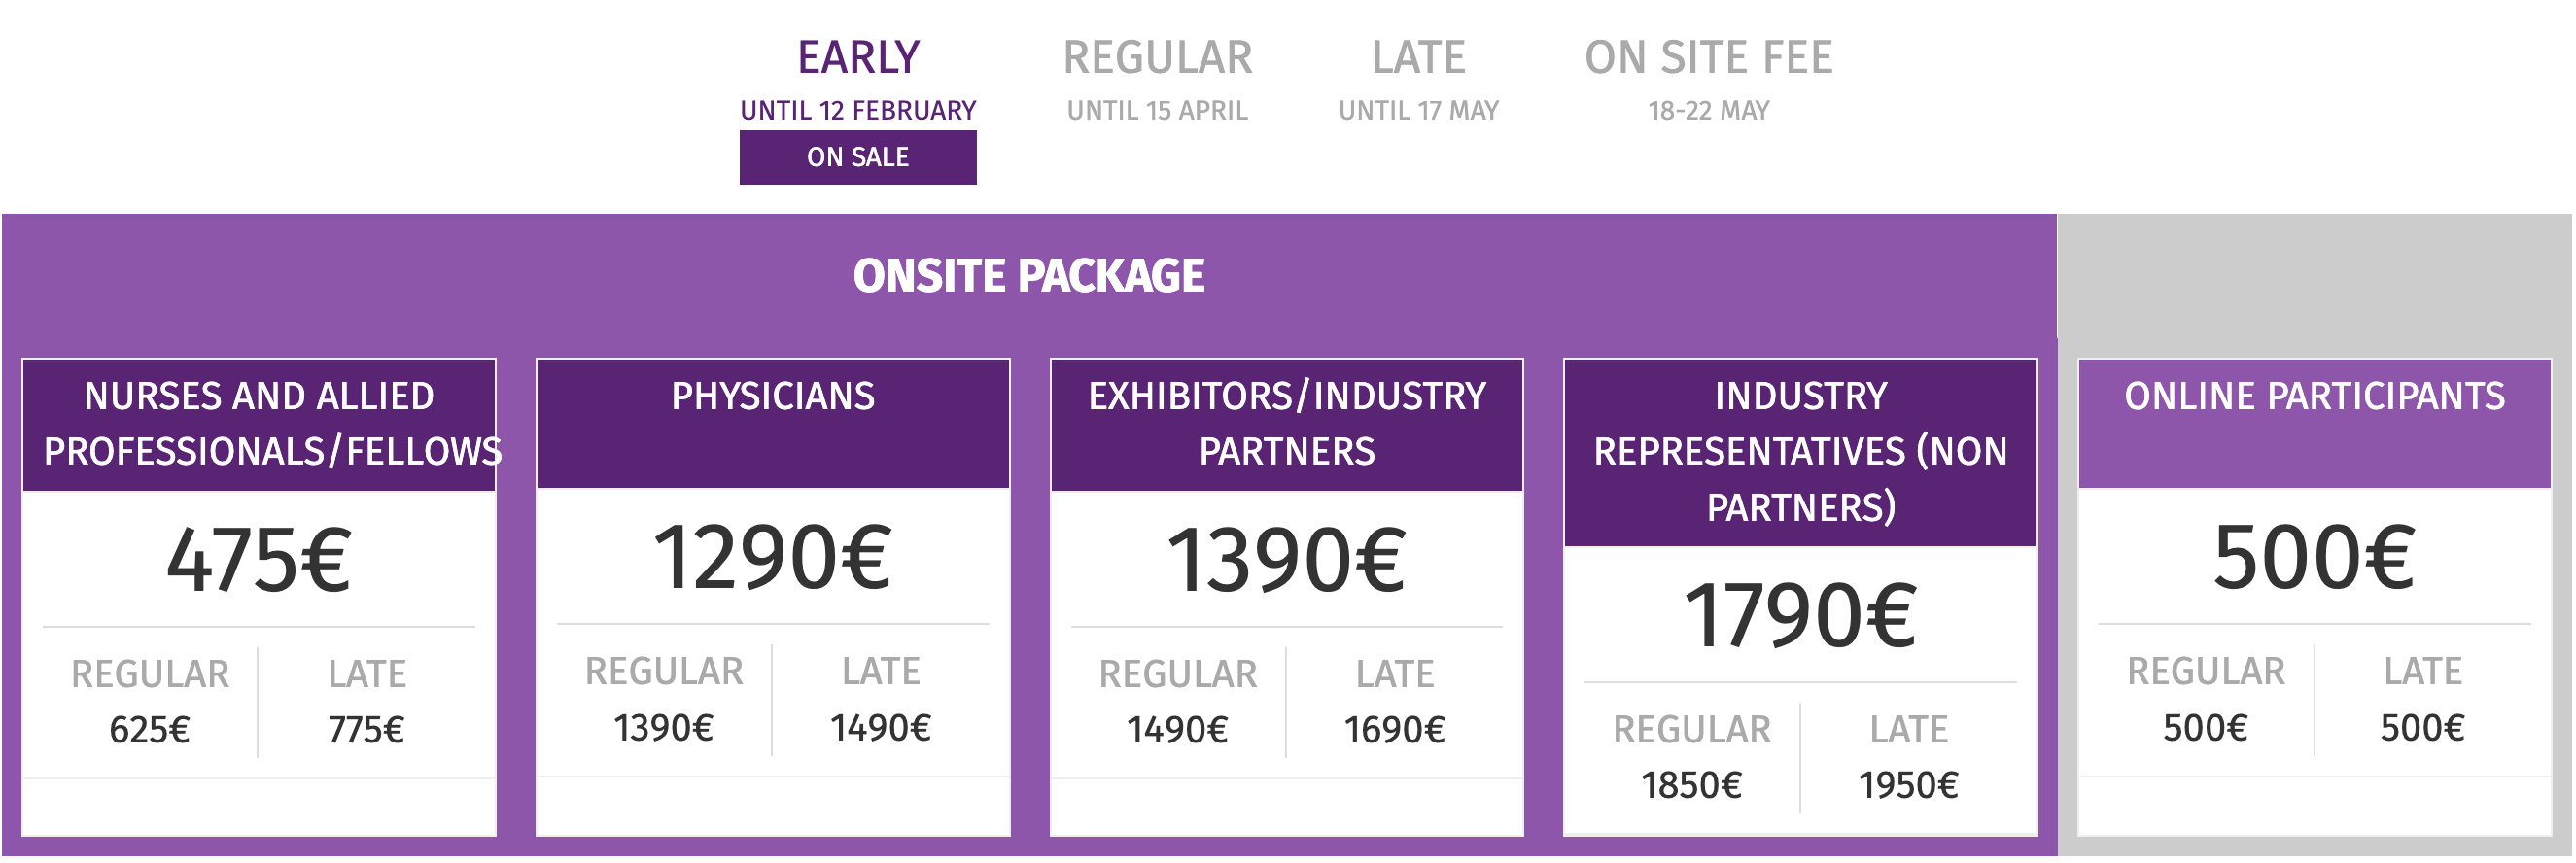The image size is (2576, 863).
Task: Select the EARLY pricing tab
Action: (858, 58)
